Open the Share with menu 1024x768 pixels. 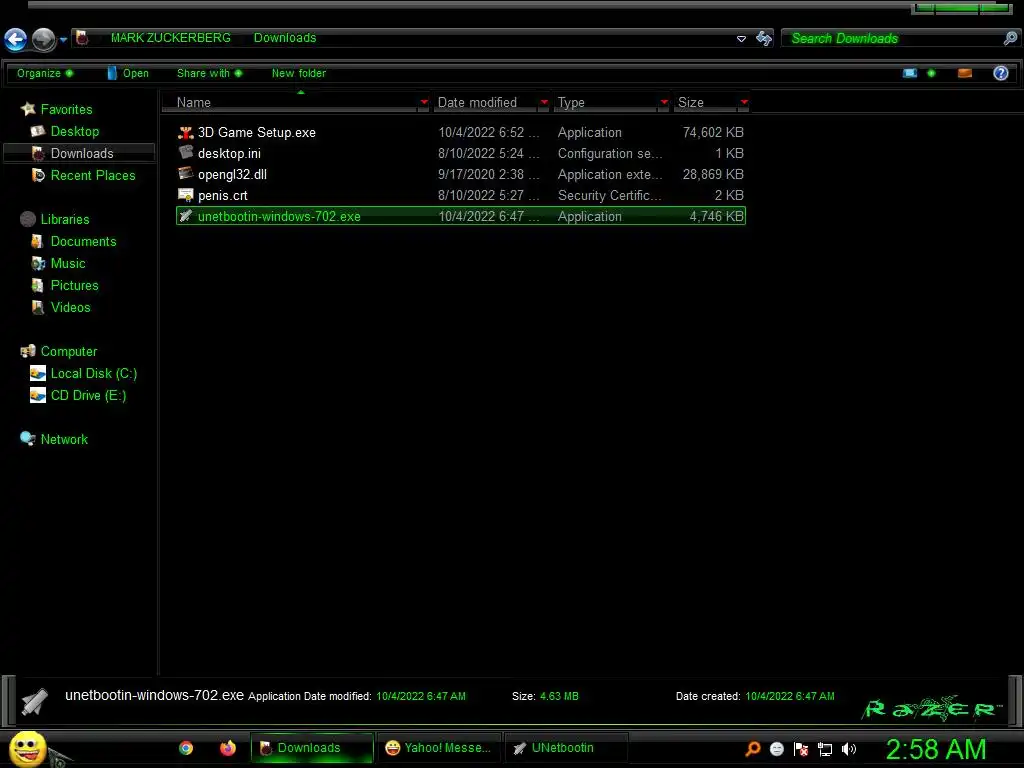coord(209,73)
